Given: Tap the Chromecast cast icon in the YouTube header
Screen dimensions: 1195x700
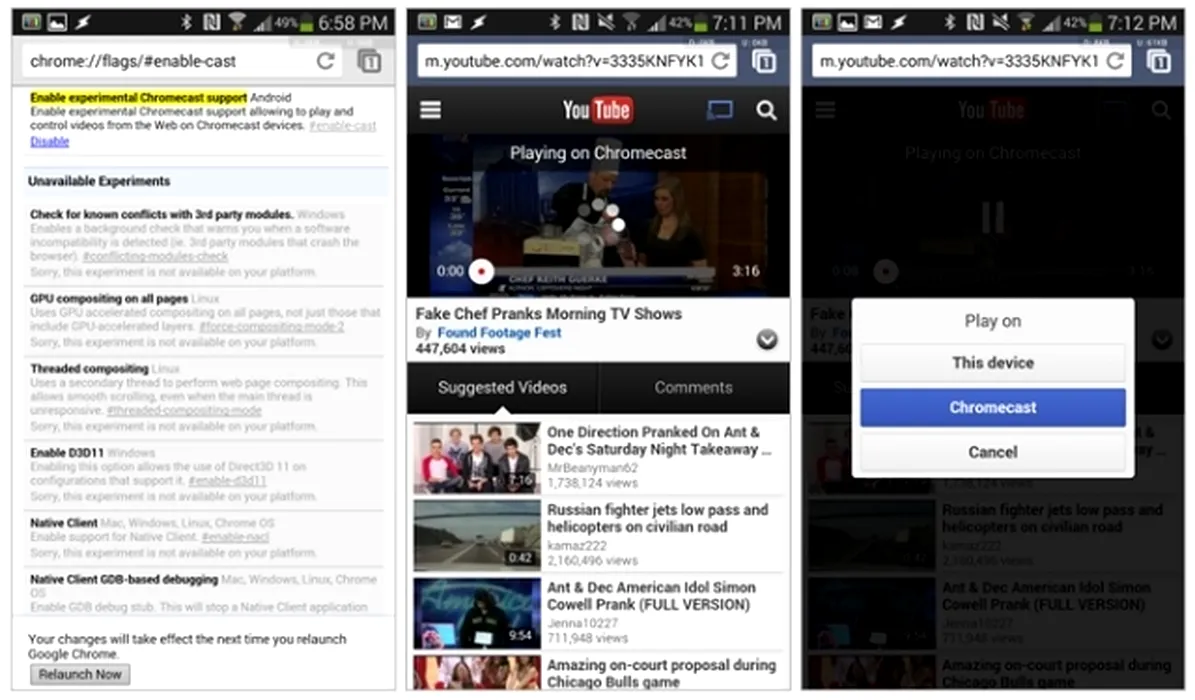Looking at the screenshot, I should point(719,111).
